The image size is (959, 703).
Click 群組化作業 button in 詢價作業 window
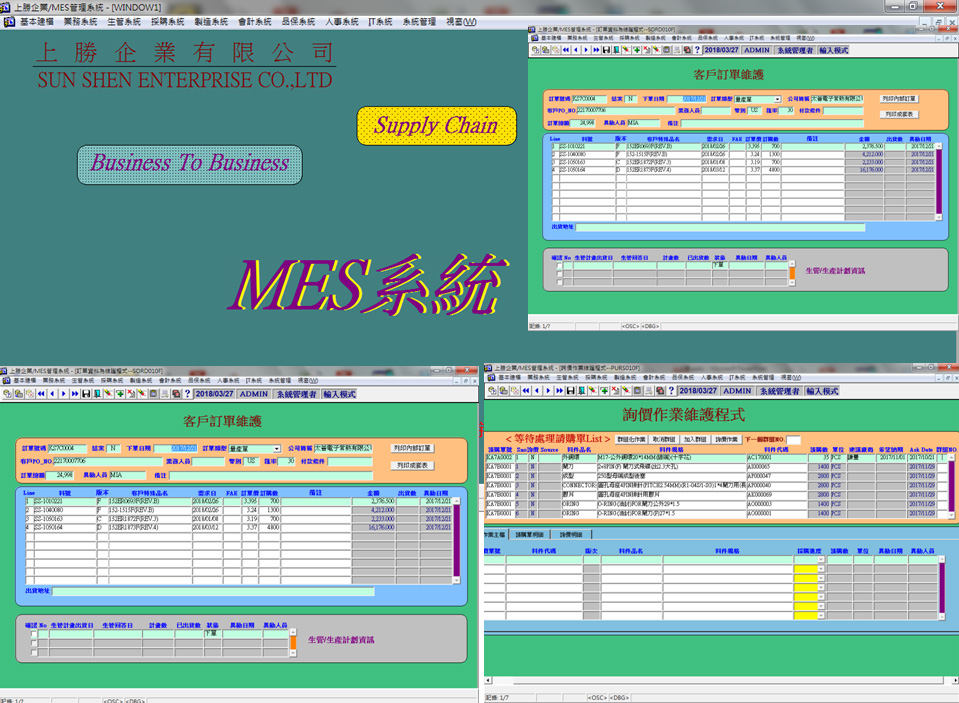631,439
